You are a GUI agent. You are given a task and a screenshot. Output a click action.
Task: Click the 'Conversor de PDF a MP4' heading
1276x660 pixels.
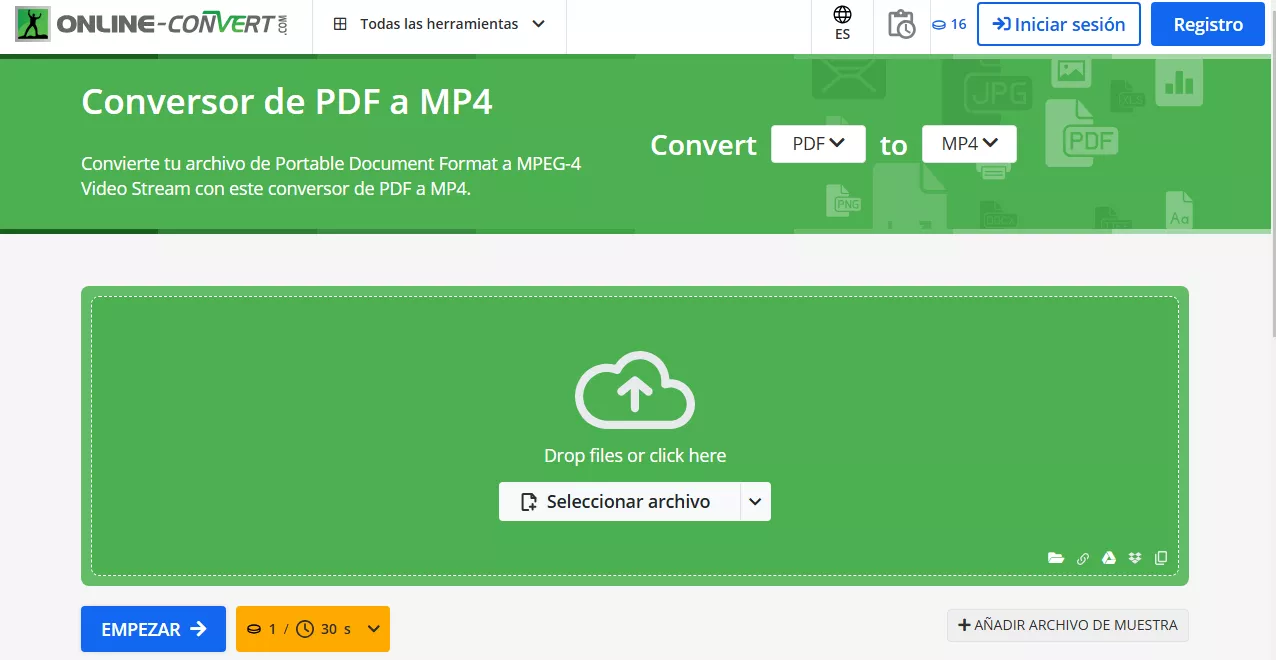pos(287,102)
